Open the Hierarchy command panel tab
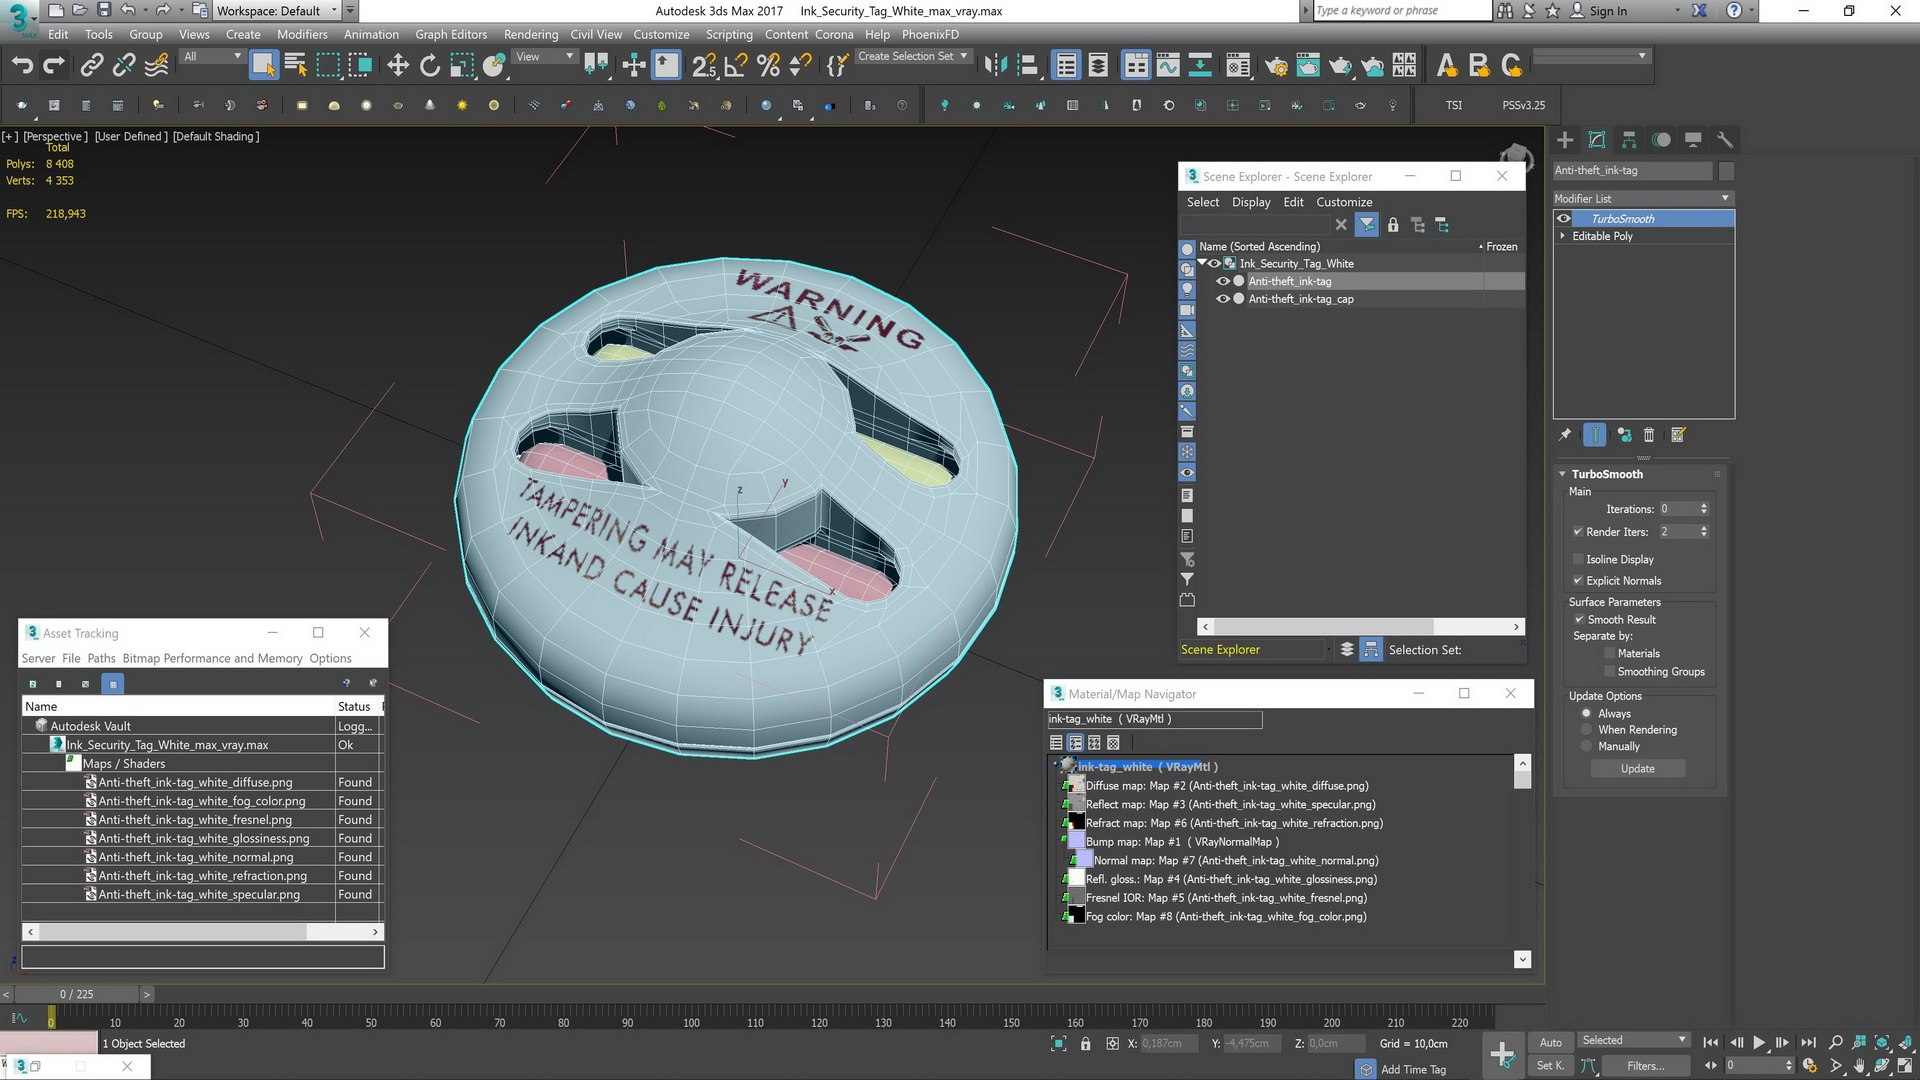 tap(1629, 140)
